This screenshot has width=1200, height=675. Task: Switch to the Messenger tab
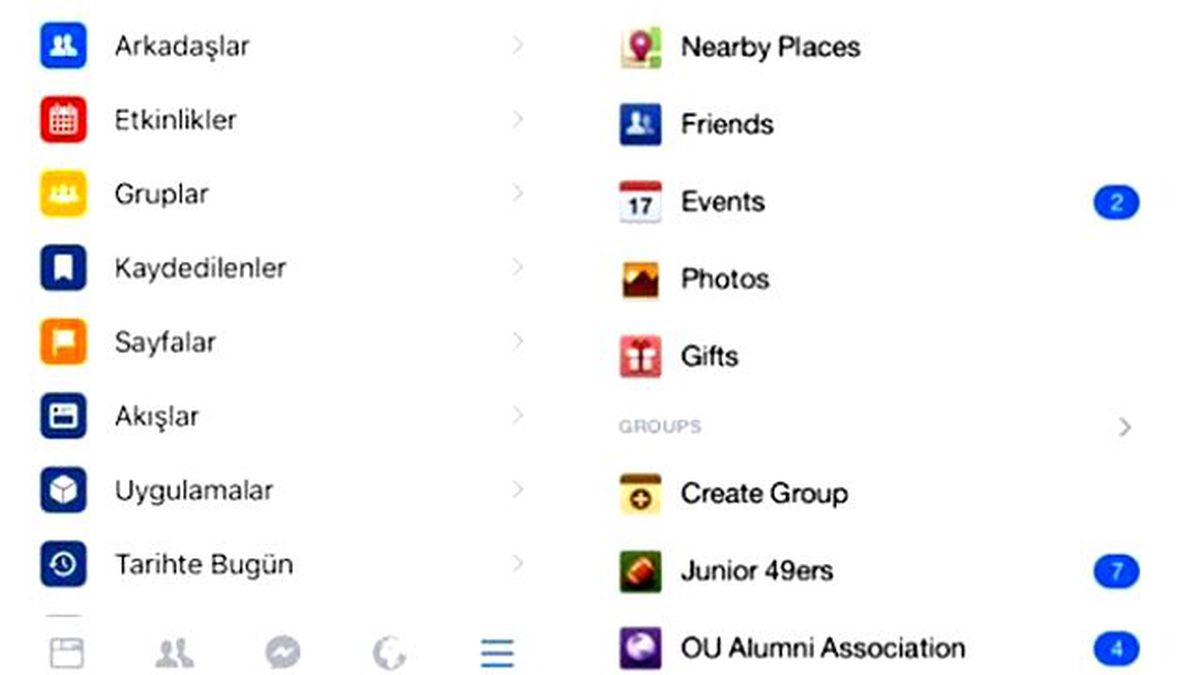point(283,653)
